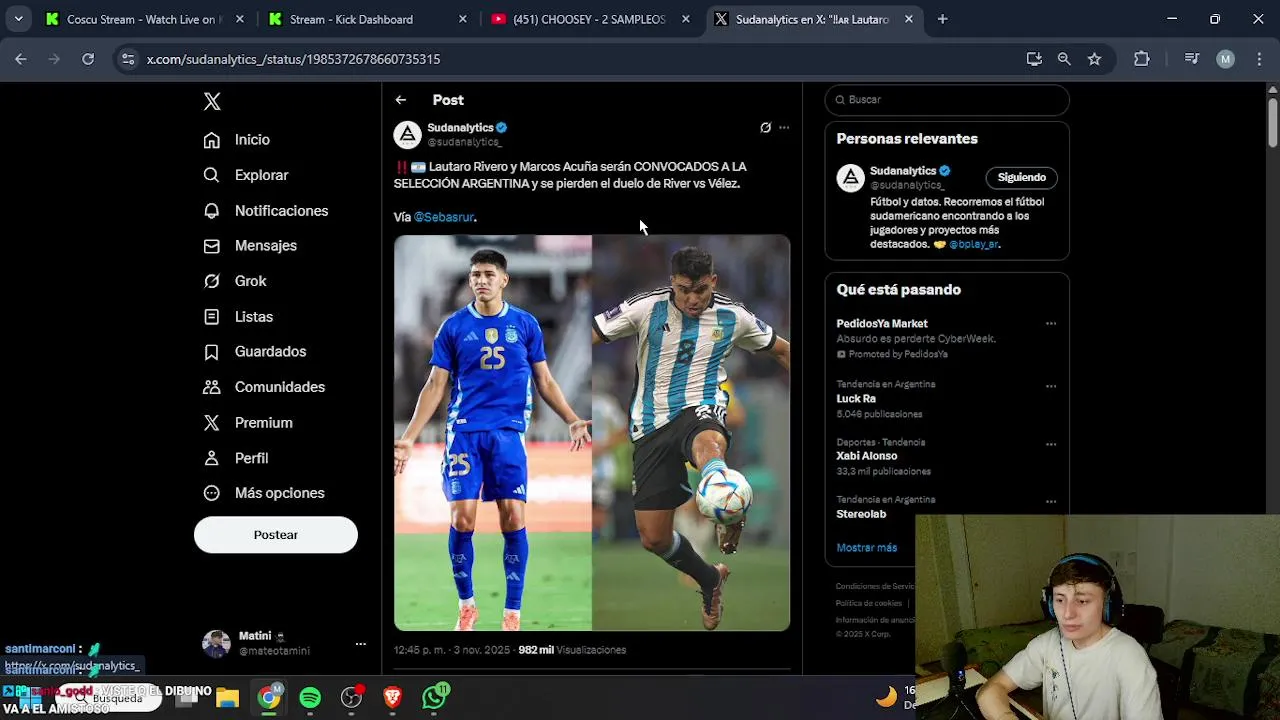Image resolution: width=1280 pixels, height=720 pixels.
Task: Open the post's three-dot menu
Action: [x=784, y=128]
